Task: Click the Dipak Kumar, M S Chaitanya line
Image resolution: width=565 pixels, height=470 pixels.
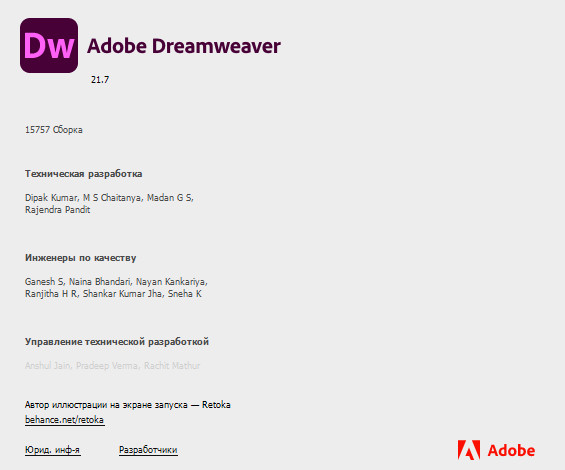Action: (109, 198)
